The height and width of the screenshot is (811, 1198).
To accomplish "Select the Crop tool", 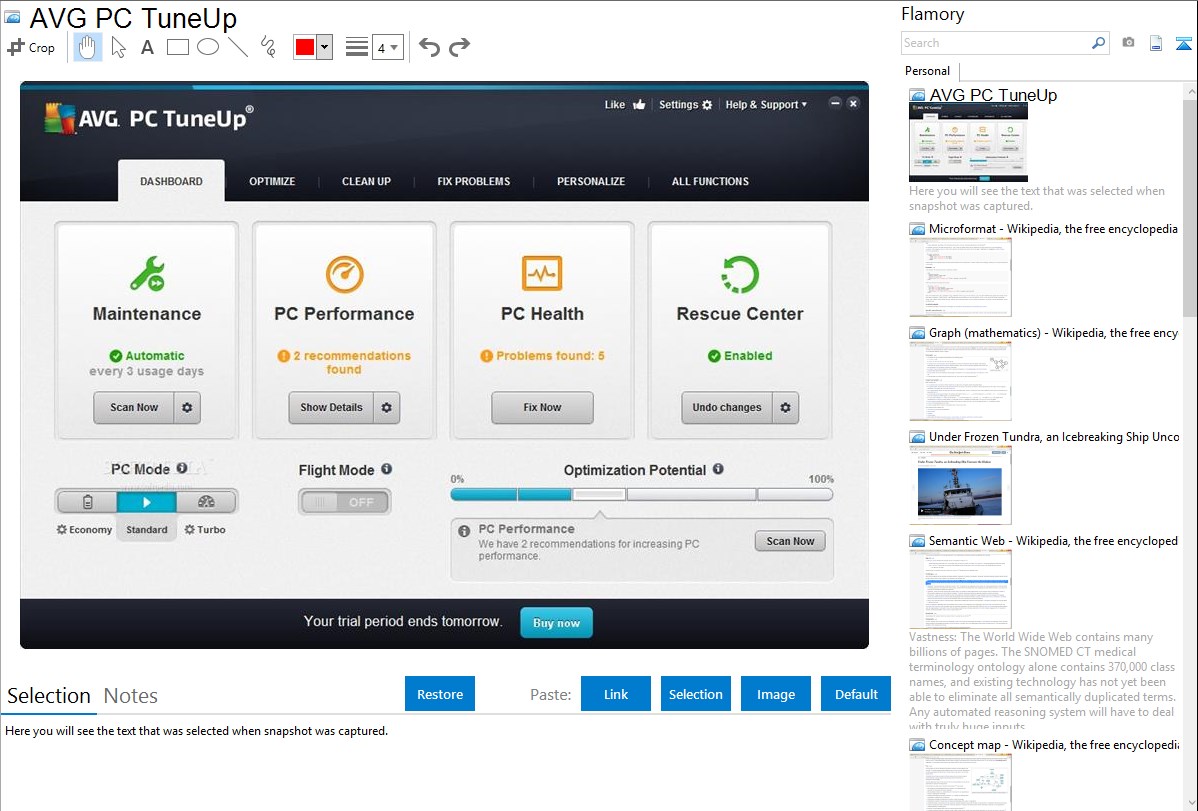I will pos(31,47).
